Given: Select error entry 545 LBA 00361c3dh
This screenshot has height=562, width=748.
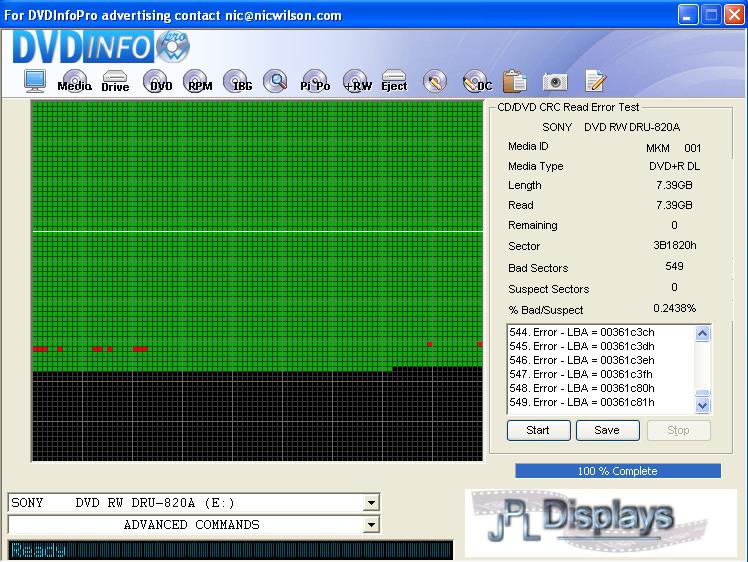Looking at the screenshot, I should [582, 346].
